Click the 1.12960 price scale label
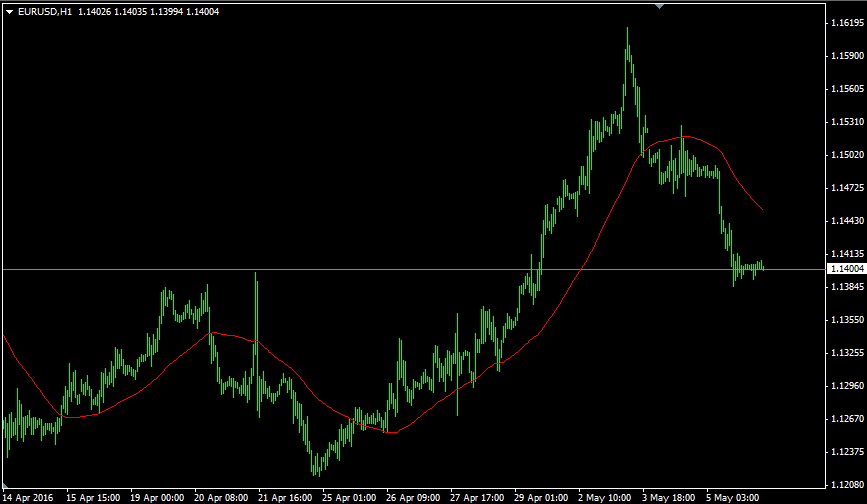The height and width of the screenshot is (504, 867). pyautogui.click(x=847, y=385)
